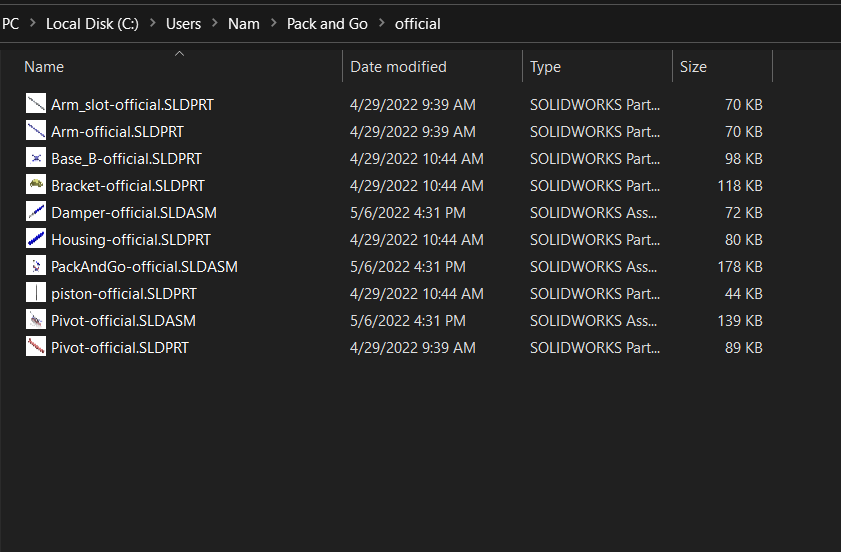Screen dimensions: 841x552
Task: Click the Bracket-official.SLDPRT file icon
Action: [x=36, y=185]
